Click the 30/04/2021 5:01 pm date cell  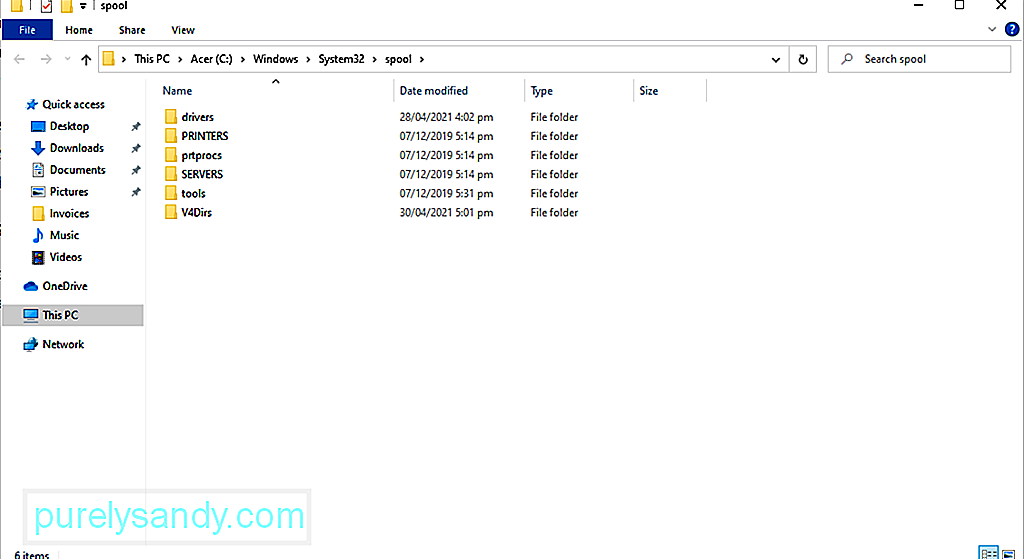tap(446, 212)
